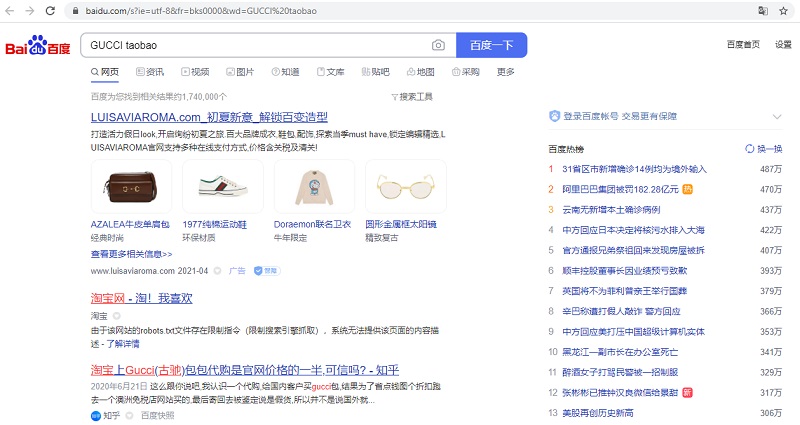
Task: Click the 圆形金属框太阳镜 caption link
Action: tap(401, 224)
